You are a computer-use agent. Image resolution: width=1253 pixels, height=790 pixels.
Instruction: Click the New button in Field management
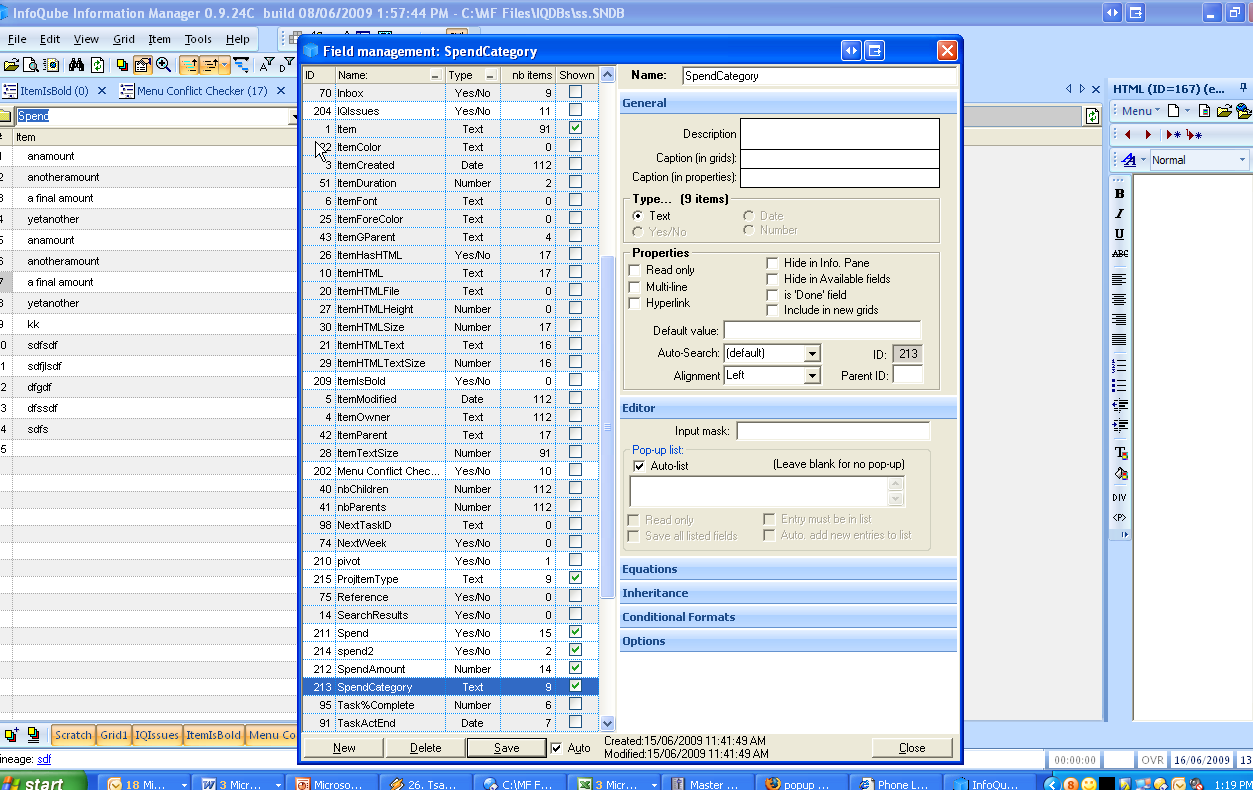[344, 748]
